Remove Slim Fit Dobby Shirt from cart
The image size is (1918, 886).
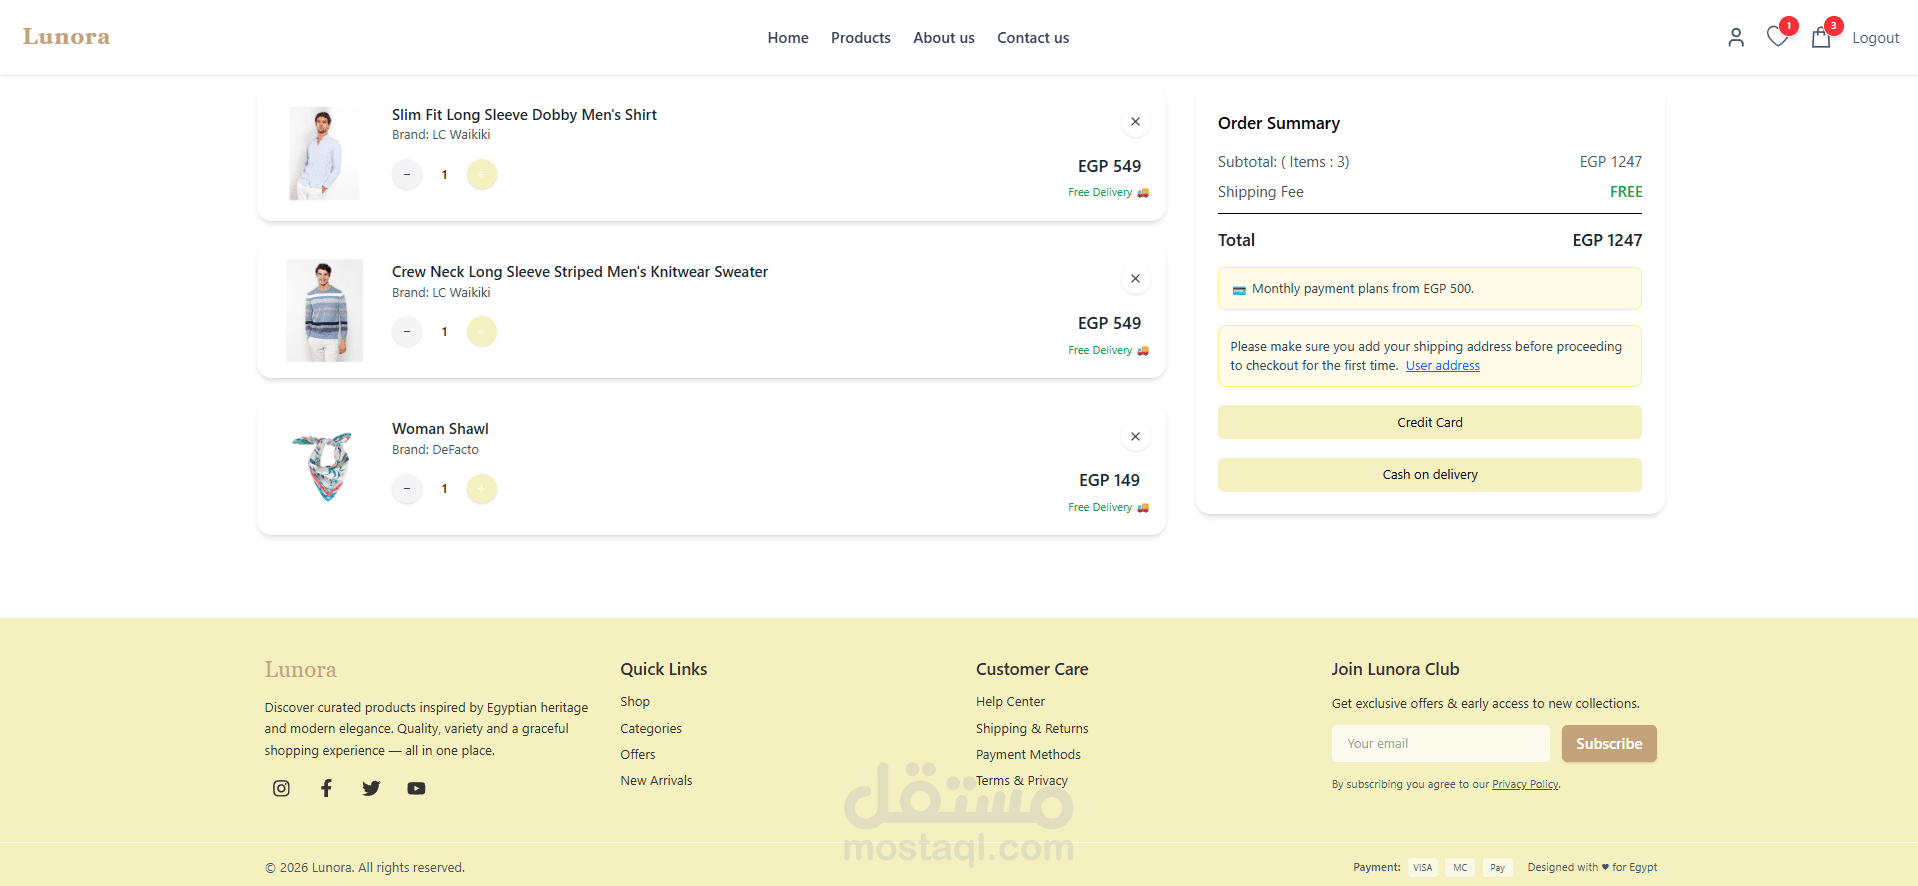coord(1135,122)
